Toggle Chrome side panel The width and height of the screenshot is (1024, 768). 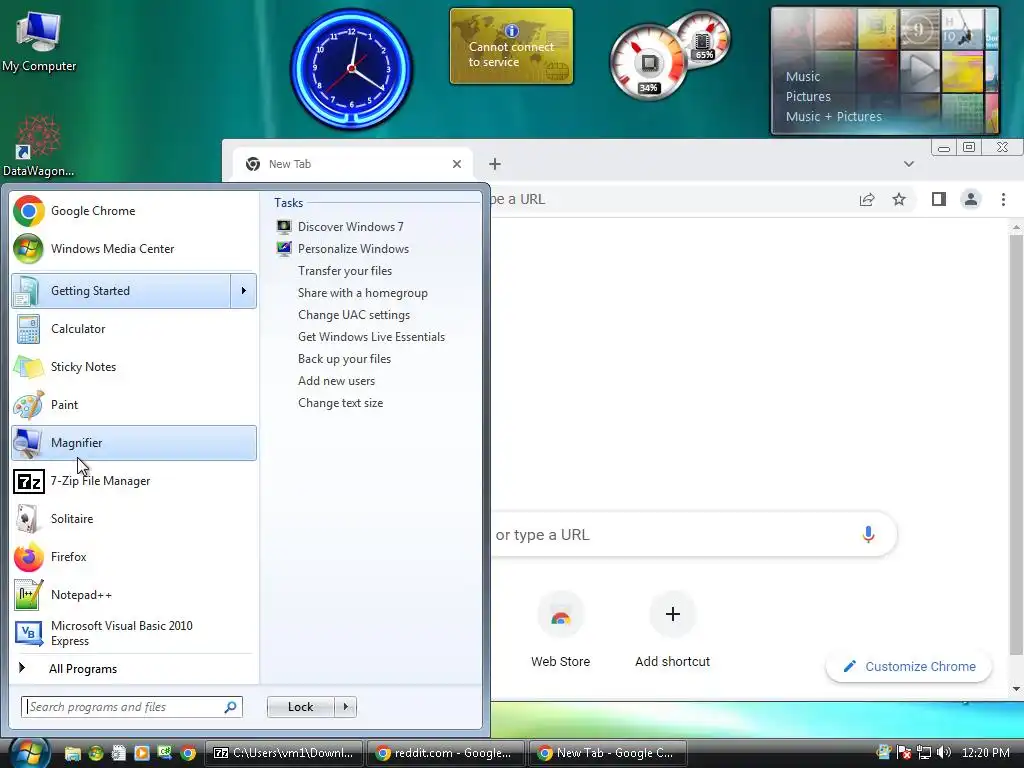tap(938, 199)
